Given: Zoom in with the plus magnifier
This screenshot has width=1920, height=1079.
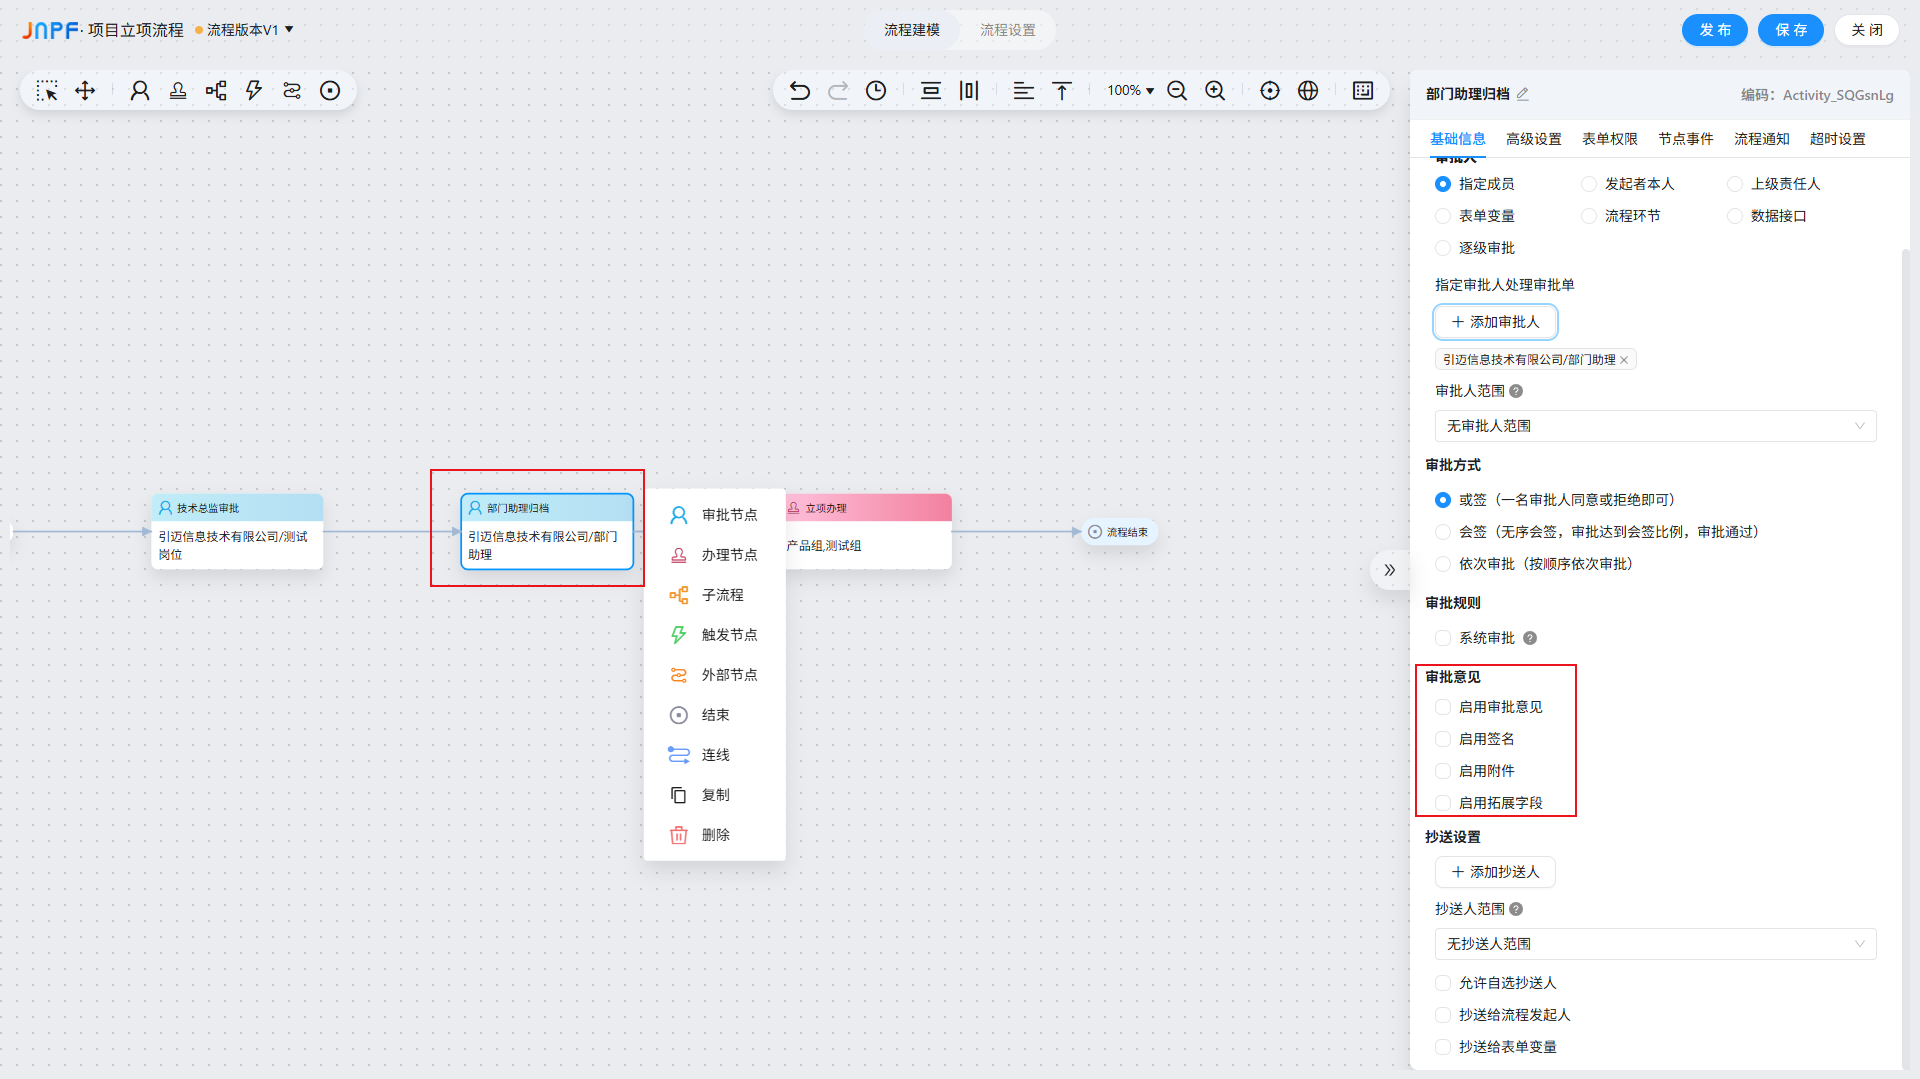Looking at the screenshot, I should pyautogui.click(x=1215, y=91).
